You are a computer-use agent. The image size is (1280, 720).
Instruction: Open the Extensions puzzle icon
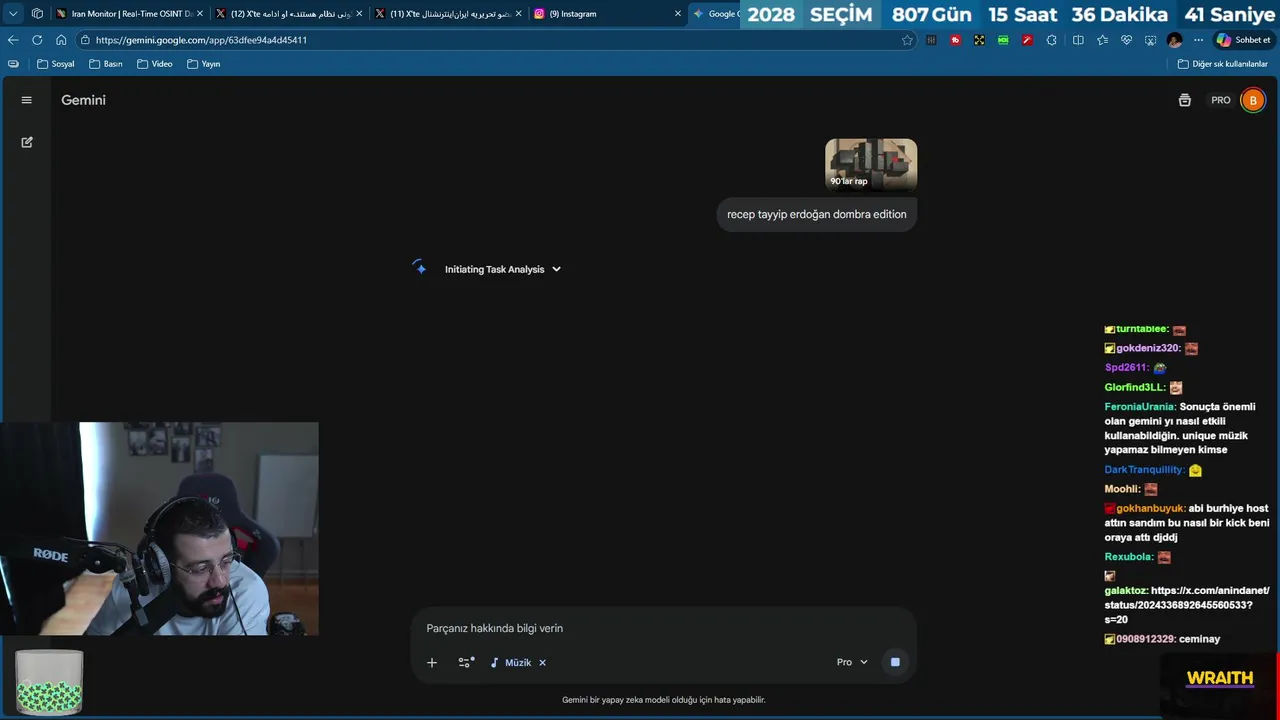1051,40
